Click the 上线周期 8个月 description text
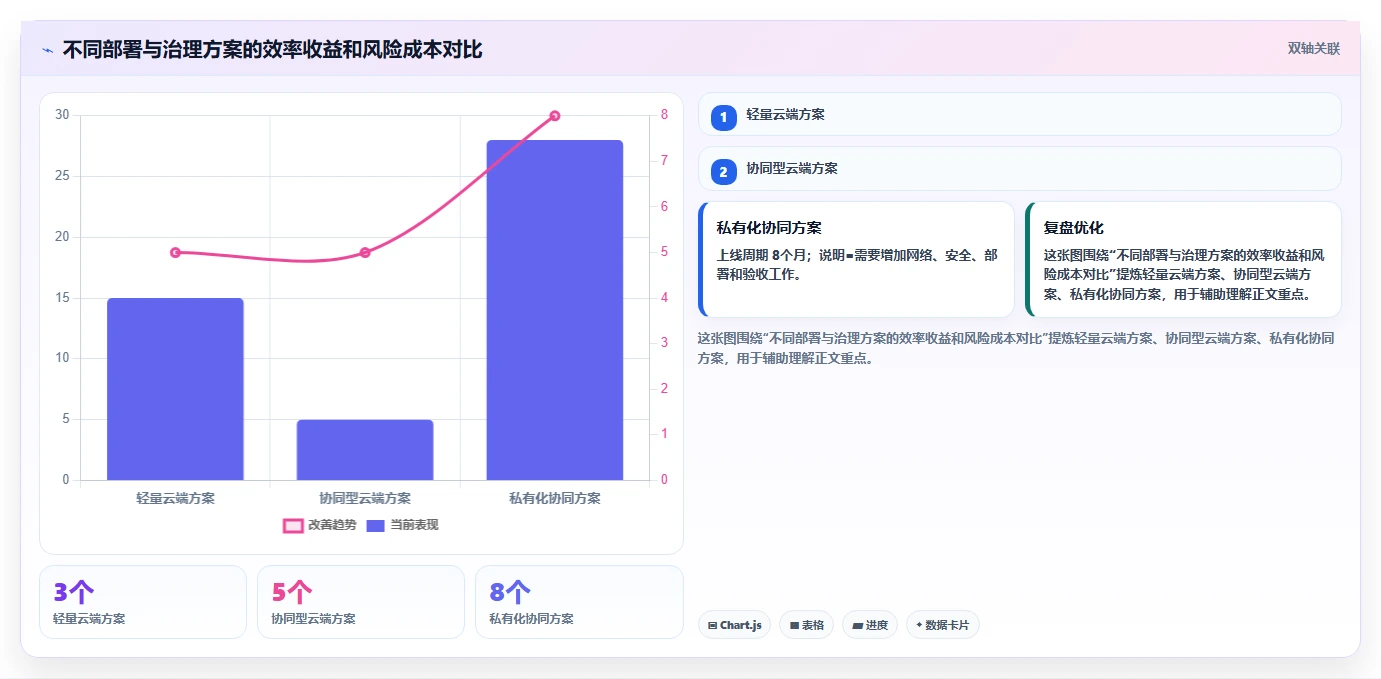Screen dimensions: 1381x679 857,265
